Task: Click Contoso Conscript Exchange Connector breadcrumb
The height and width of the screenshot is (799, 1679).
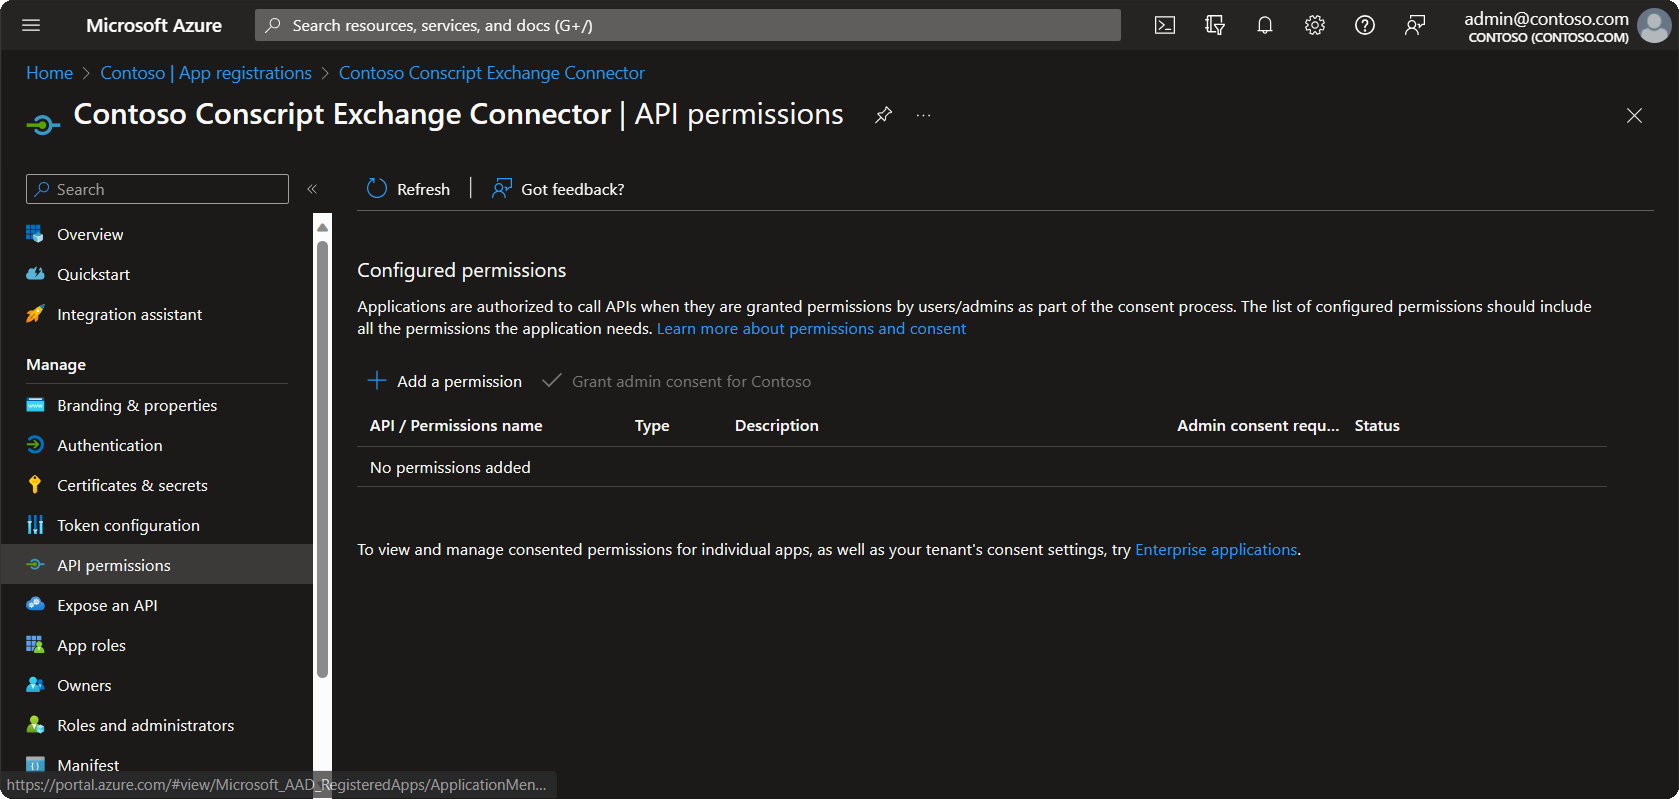Action: click(x=492, y=73)
